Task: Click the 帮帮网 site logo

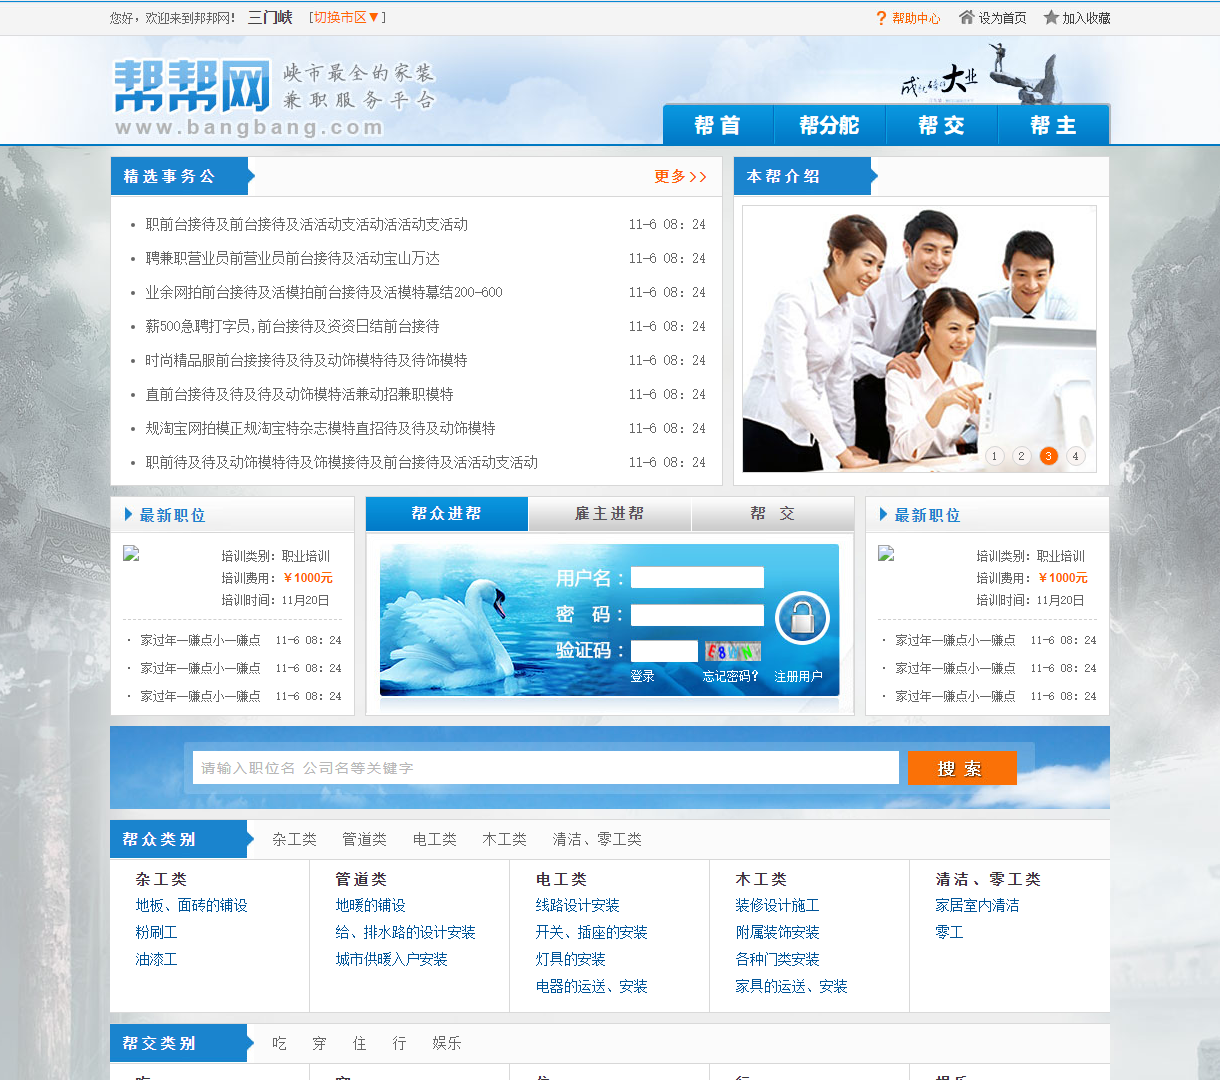Action: [192, 88]
